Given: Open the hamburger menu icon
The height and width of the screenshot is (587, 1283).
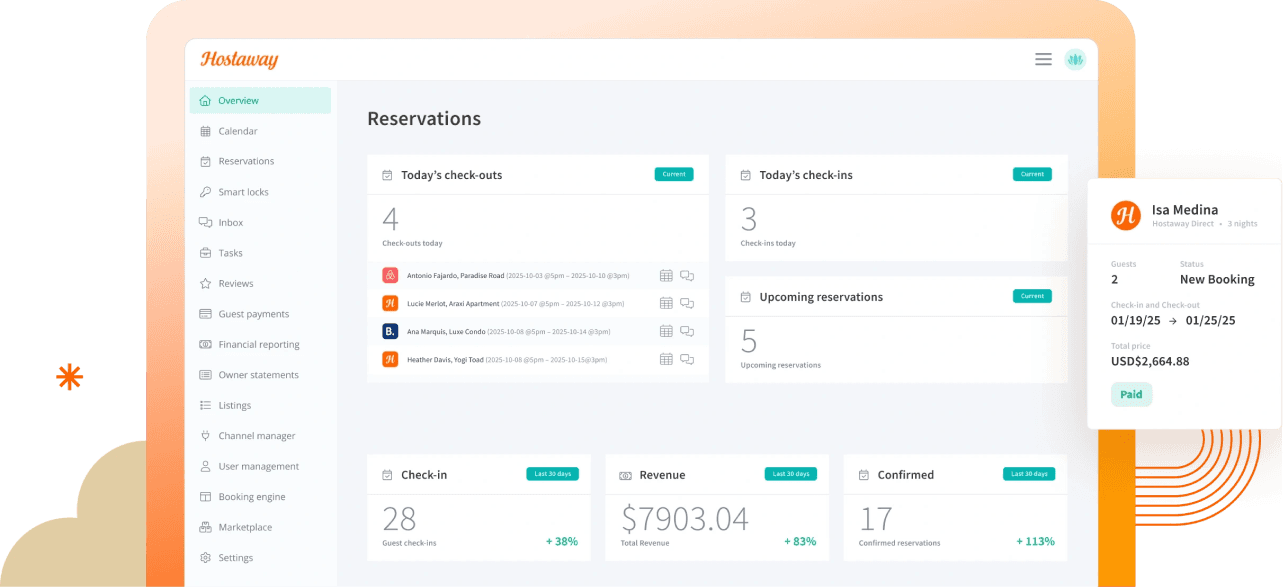Looking at the screenshot, I should [x=1043, y=59].
